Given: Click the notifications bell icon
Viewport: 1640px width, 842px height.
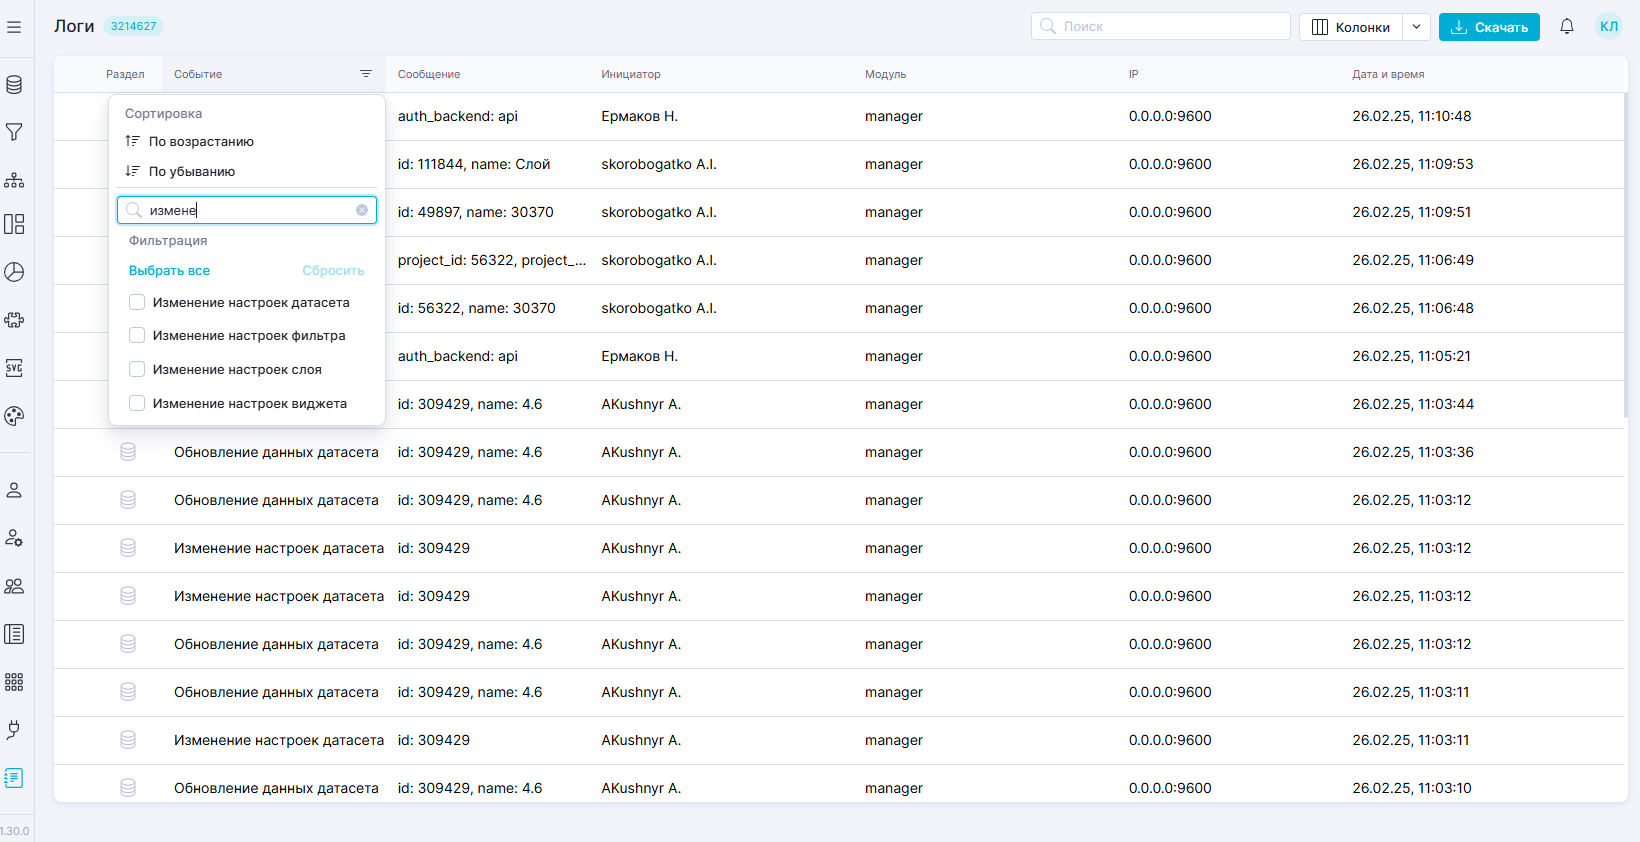Looking at the screenshot, I should coord(1567,27).
